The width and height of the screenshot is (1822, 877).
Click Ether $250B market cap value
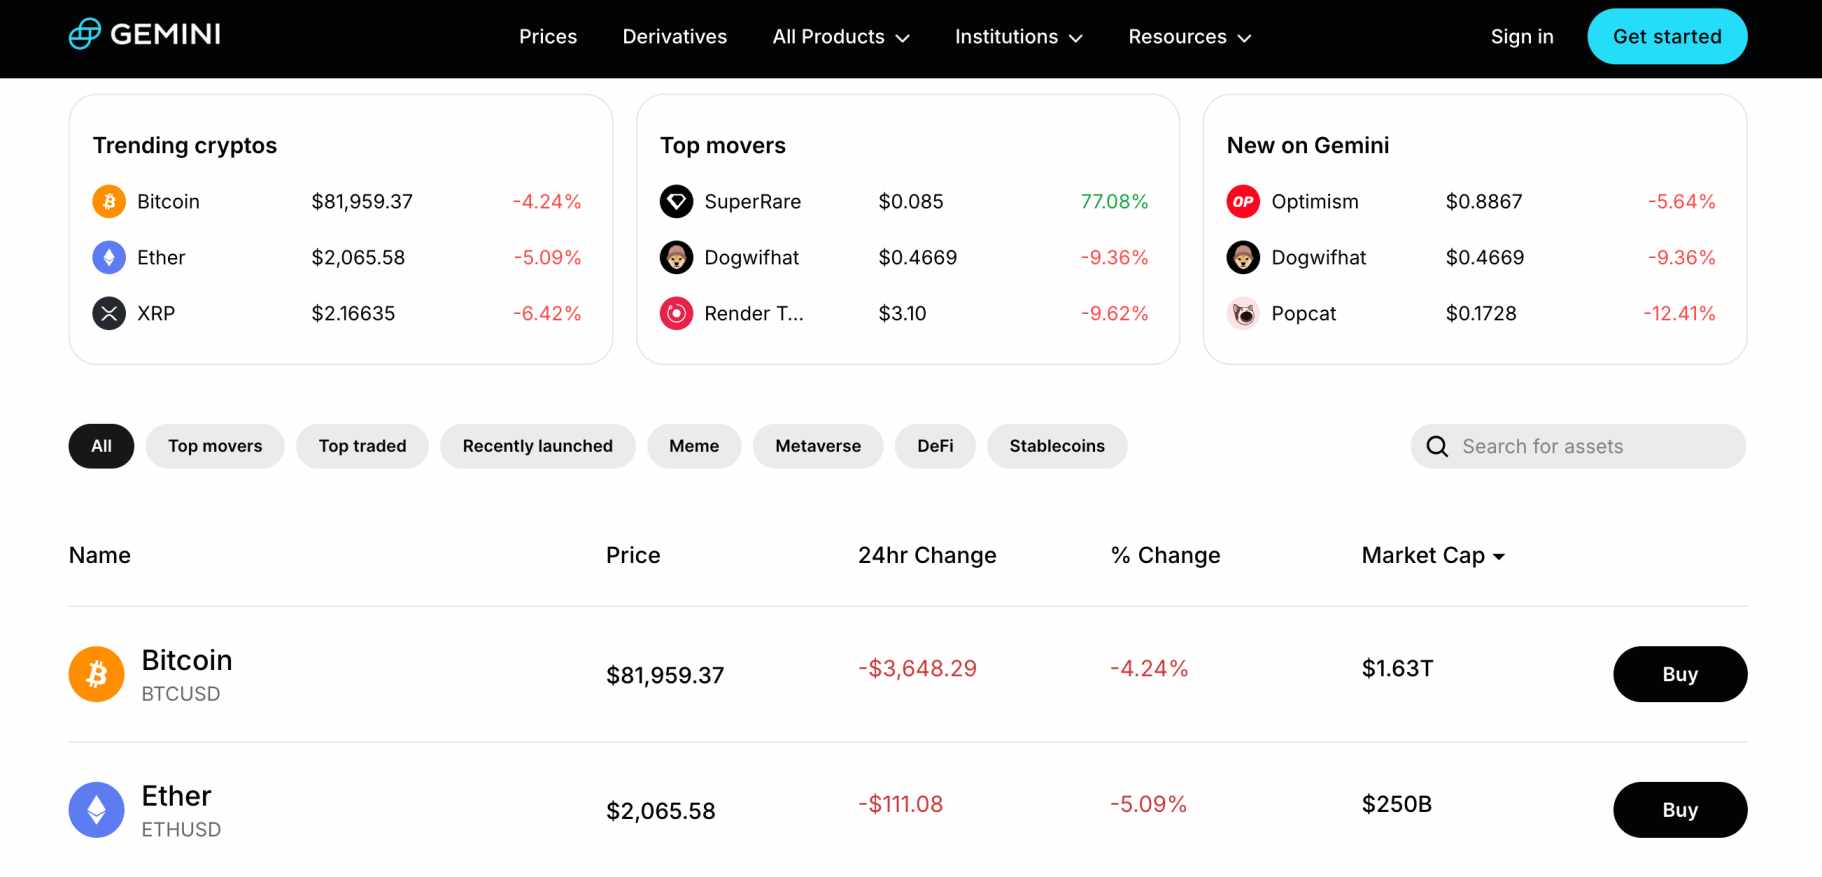click(x=1397, y=804)
